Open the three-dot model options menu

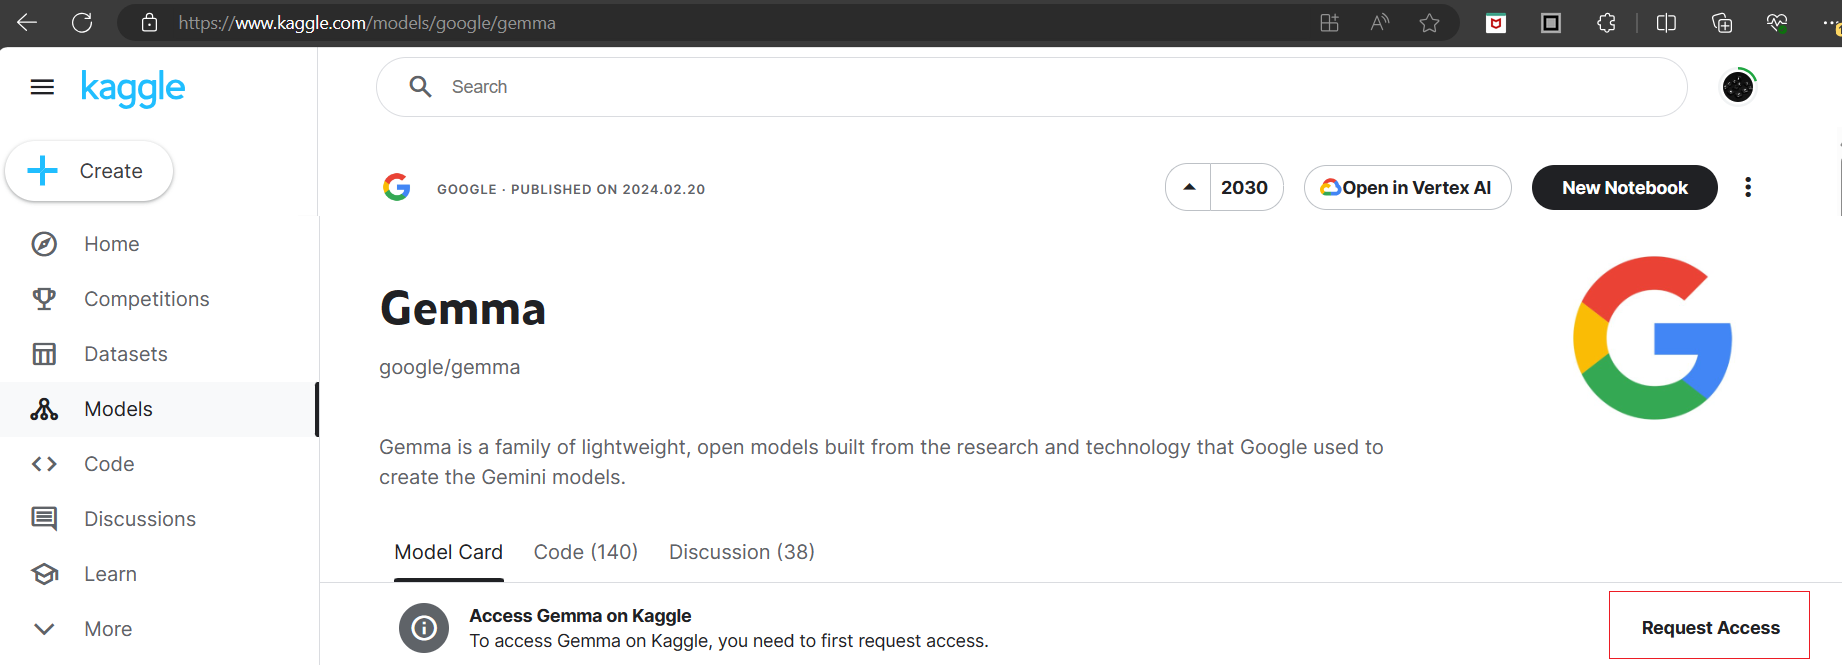pos(1748,187)
